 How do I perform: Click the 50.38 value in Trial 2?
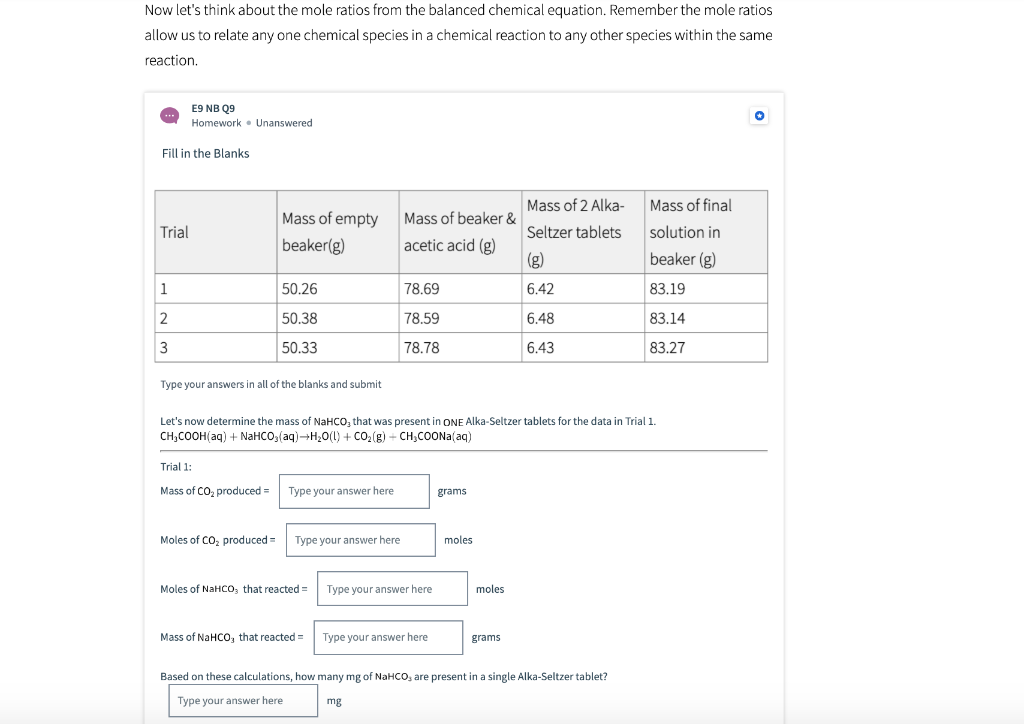(300, 318)
